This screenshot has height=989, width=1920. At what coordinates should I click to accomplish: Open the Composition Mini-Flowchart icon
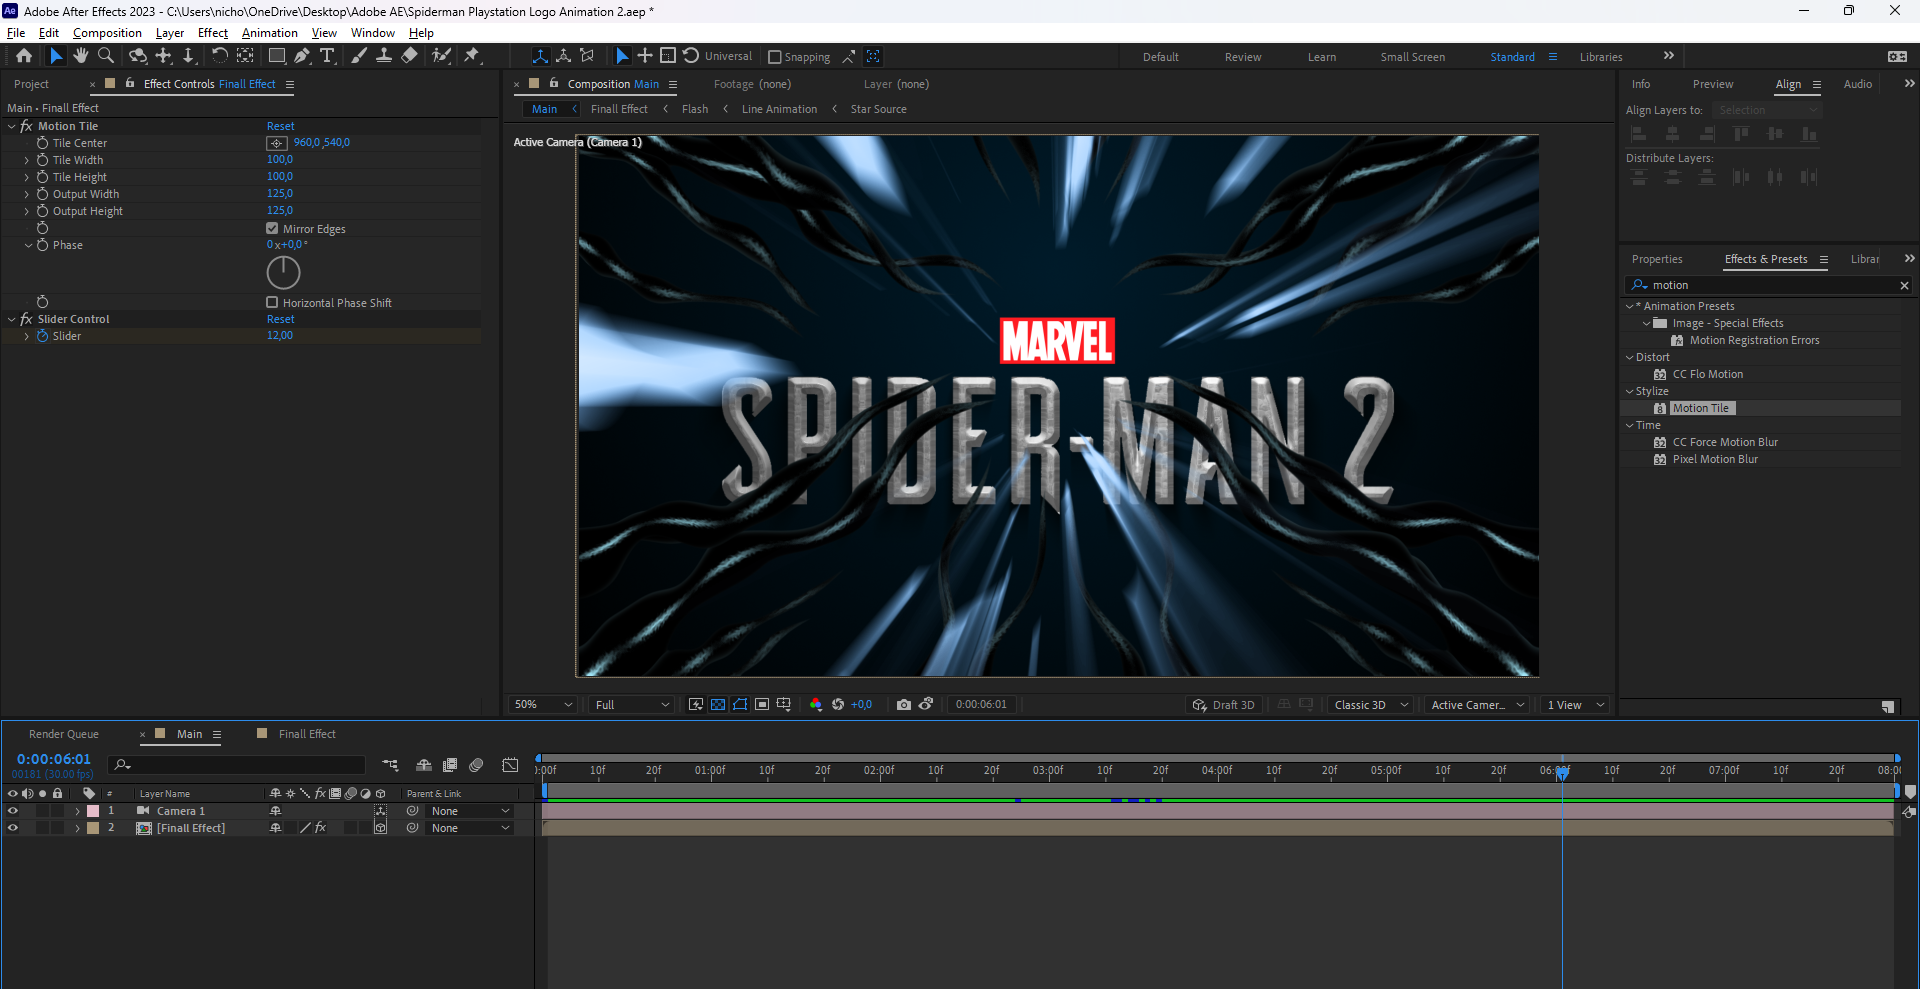(x=390, y=765)
